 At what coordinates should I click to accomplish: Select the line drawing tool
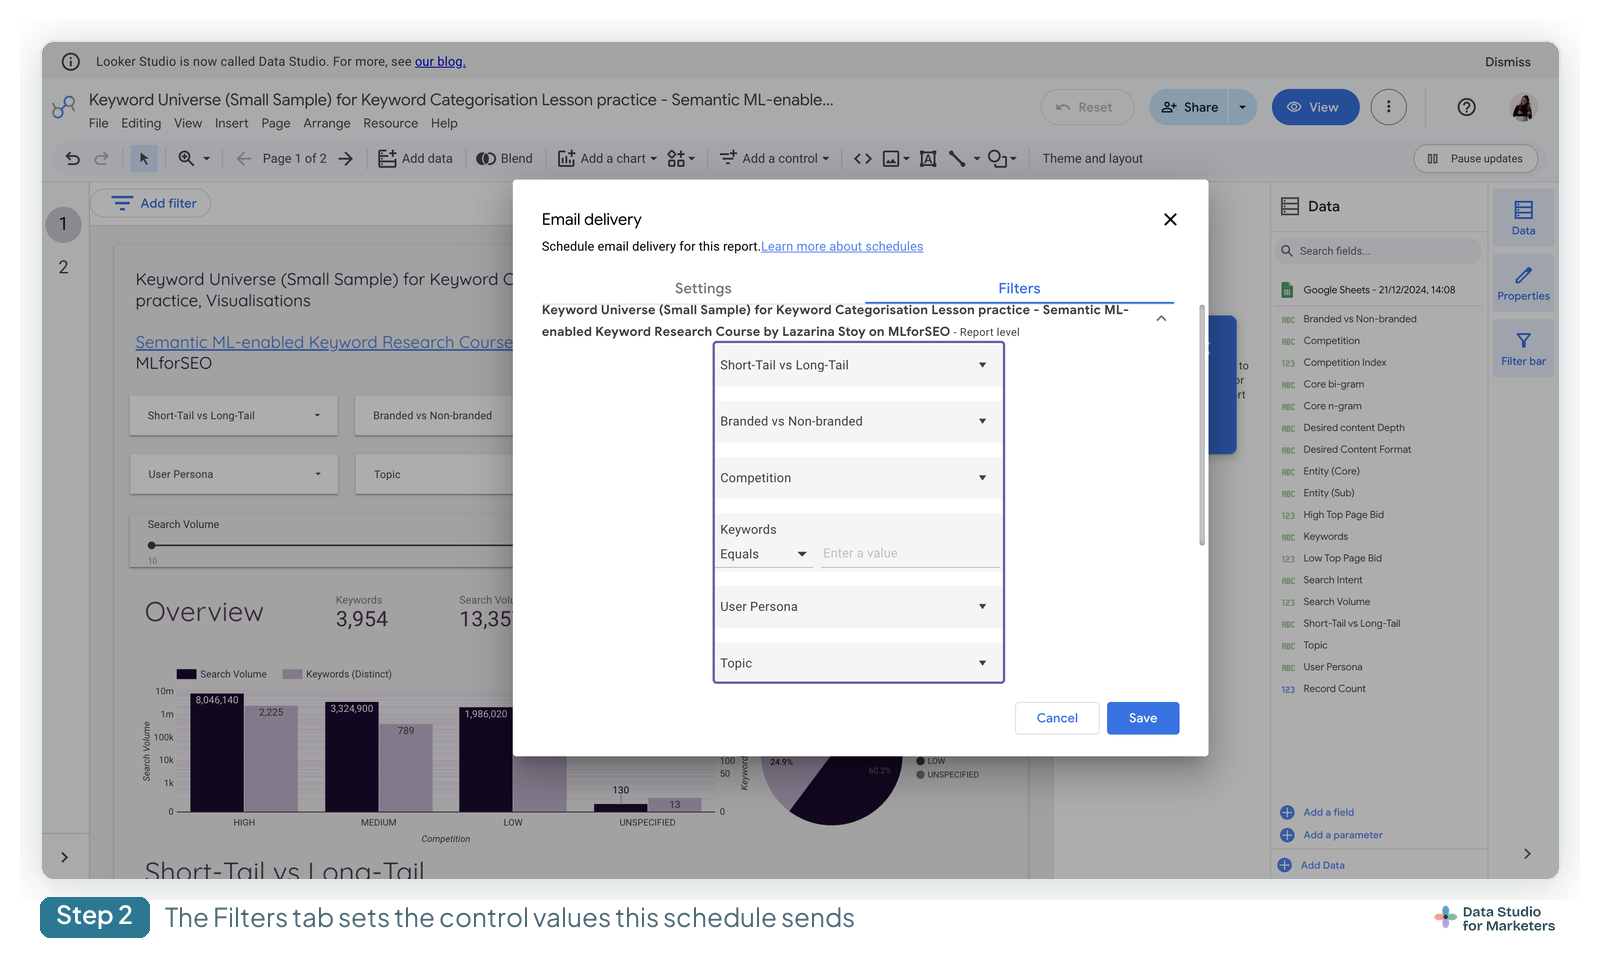point(957,159)
